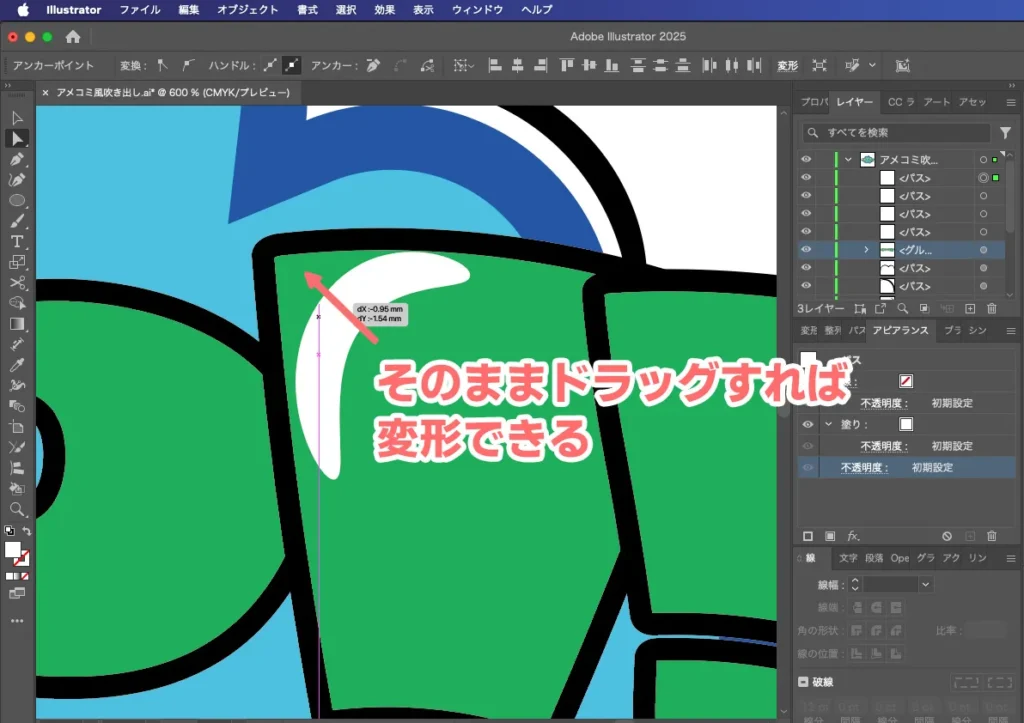Viewport: 1024px width, 723px height.
Task: Collapse the アメコミ吹き出し layer group
Action: pyautogui.click(x=848, y=160)
